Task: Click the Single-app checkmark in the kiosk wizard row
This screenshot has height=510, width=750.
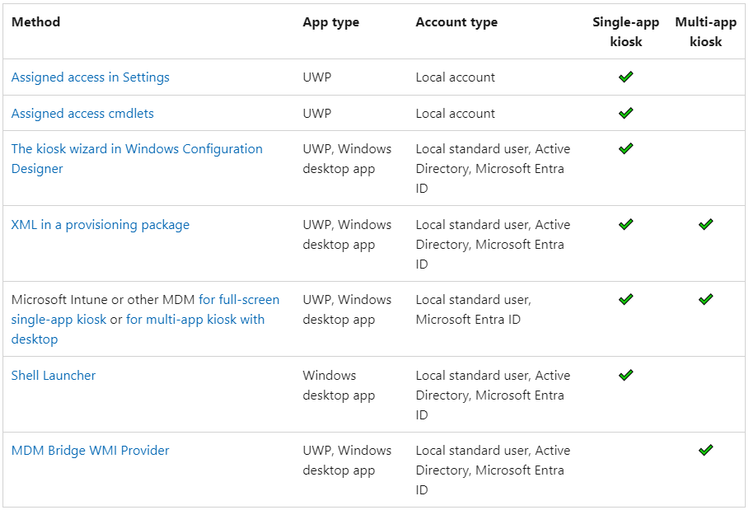Action: click(x=626, y=148)
